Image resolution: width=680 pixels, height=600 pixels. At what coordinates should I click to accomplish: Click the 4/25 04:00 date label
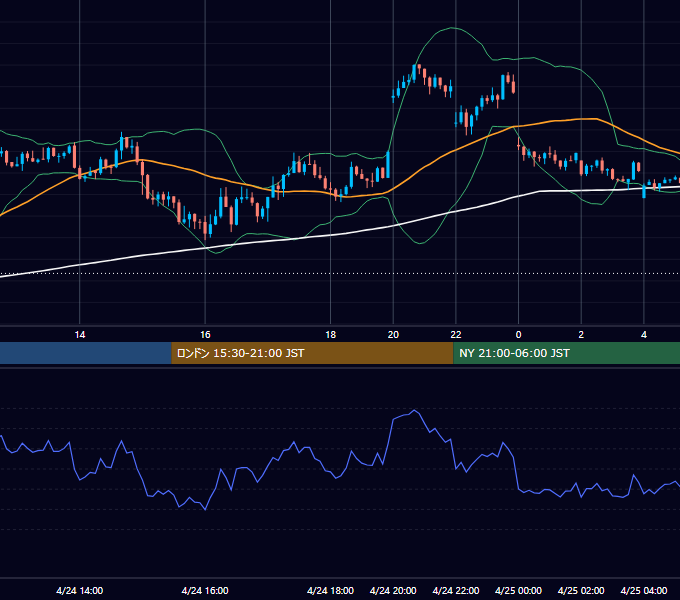pyautogui.click(x=644, y=590)
